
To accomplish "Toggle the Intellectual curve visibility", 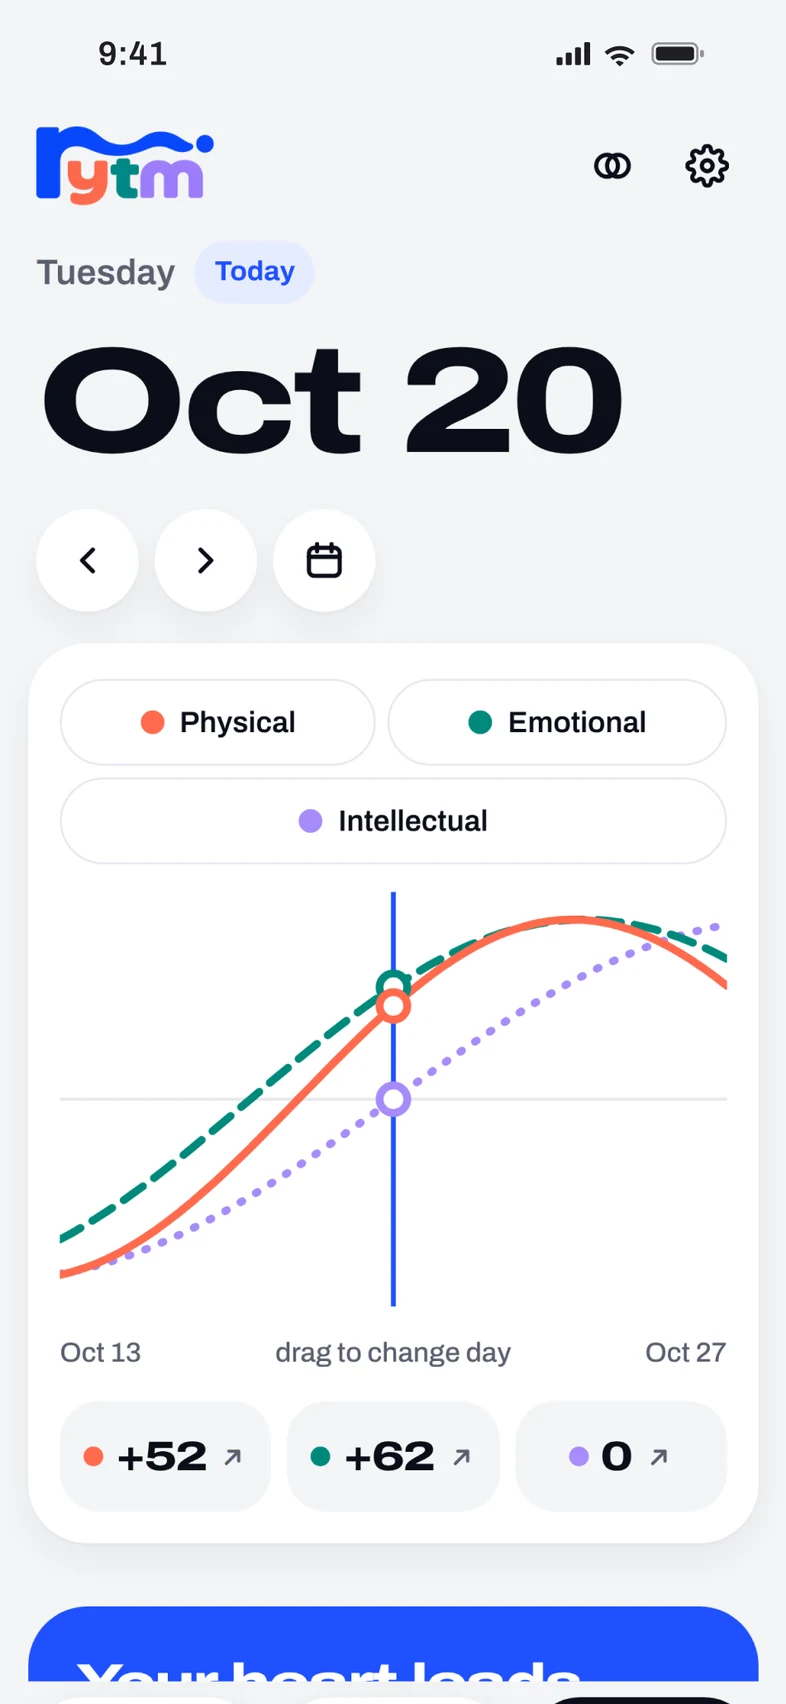I will (x=393, y=821).
